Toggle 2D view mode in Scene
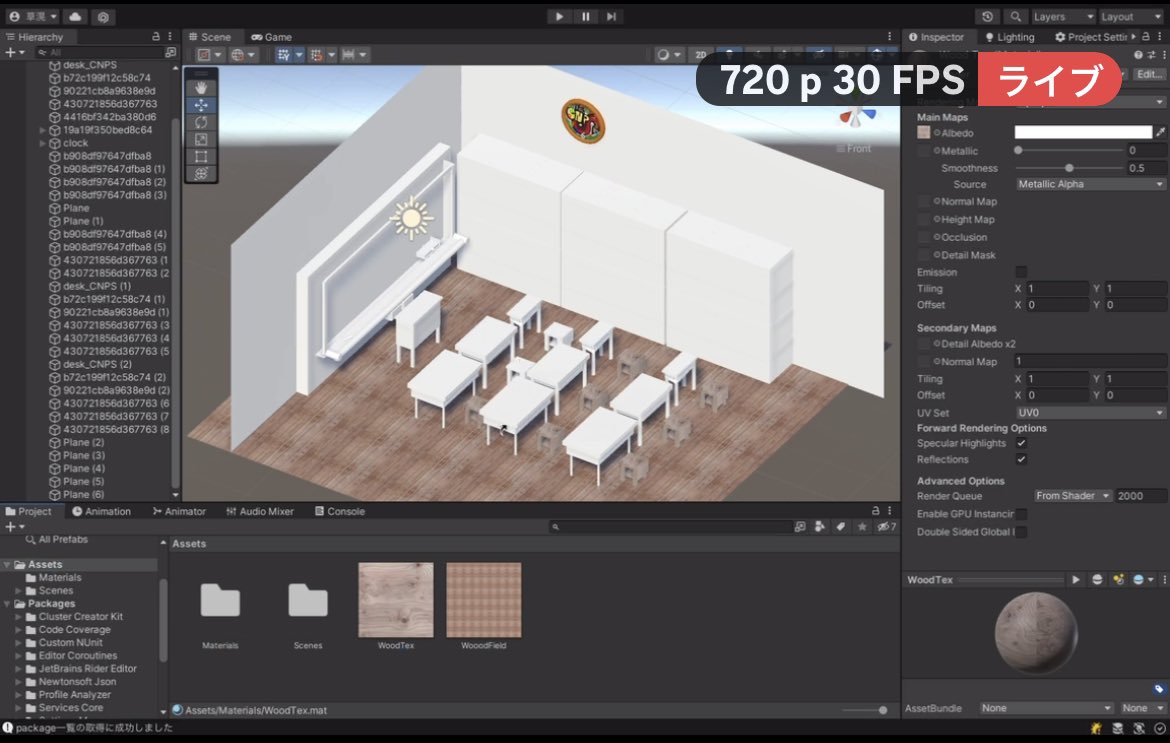 click(701, 54)
